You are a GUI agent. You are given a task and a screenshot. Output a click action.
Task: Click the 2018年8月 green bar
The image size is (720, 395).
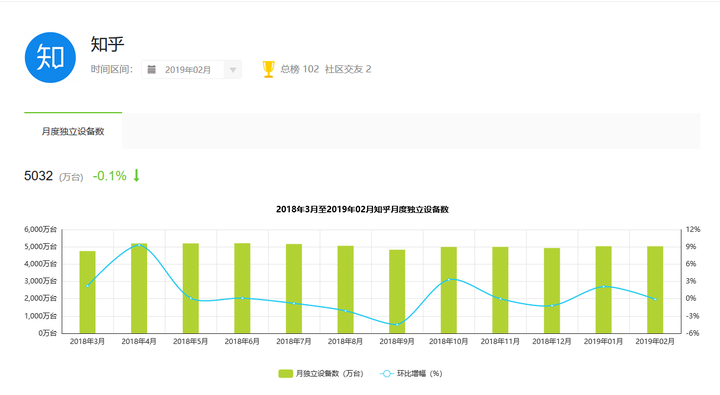[345, 289]
